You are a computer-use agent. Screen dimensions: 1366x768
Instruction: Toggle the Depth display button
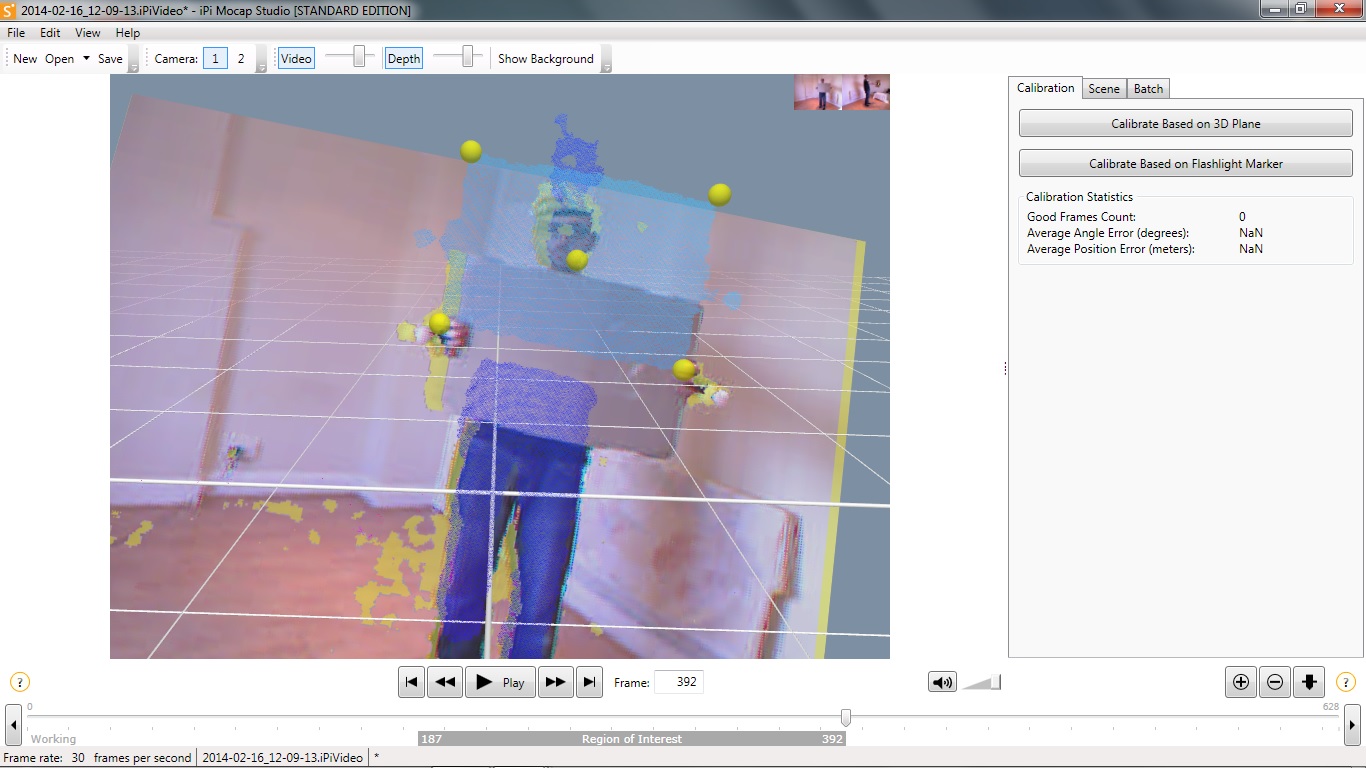pyautogui.click(x=404, y=58)
